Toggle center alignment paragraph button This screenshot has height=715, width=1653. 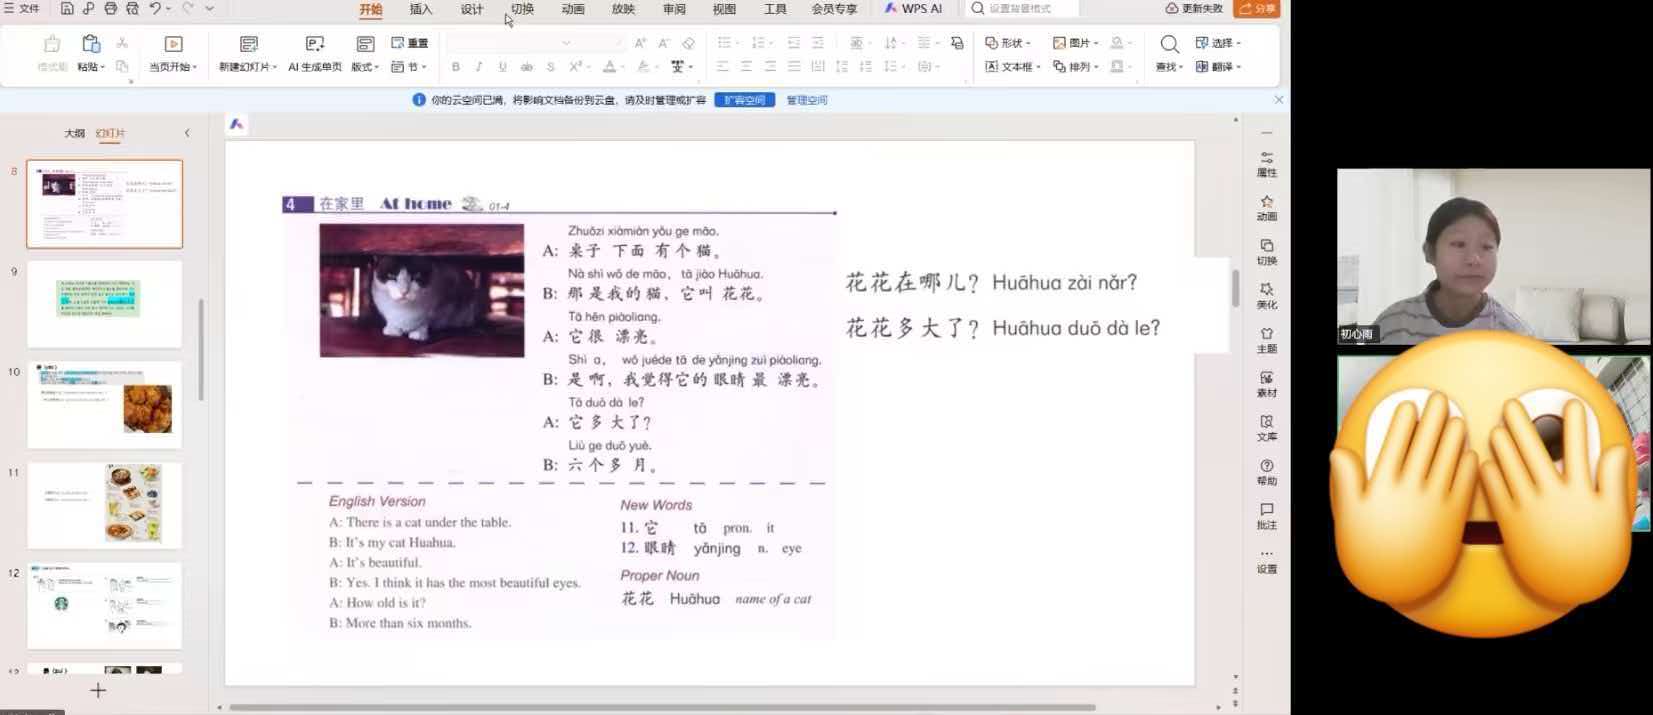746,67
